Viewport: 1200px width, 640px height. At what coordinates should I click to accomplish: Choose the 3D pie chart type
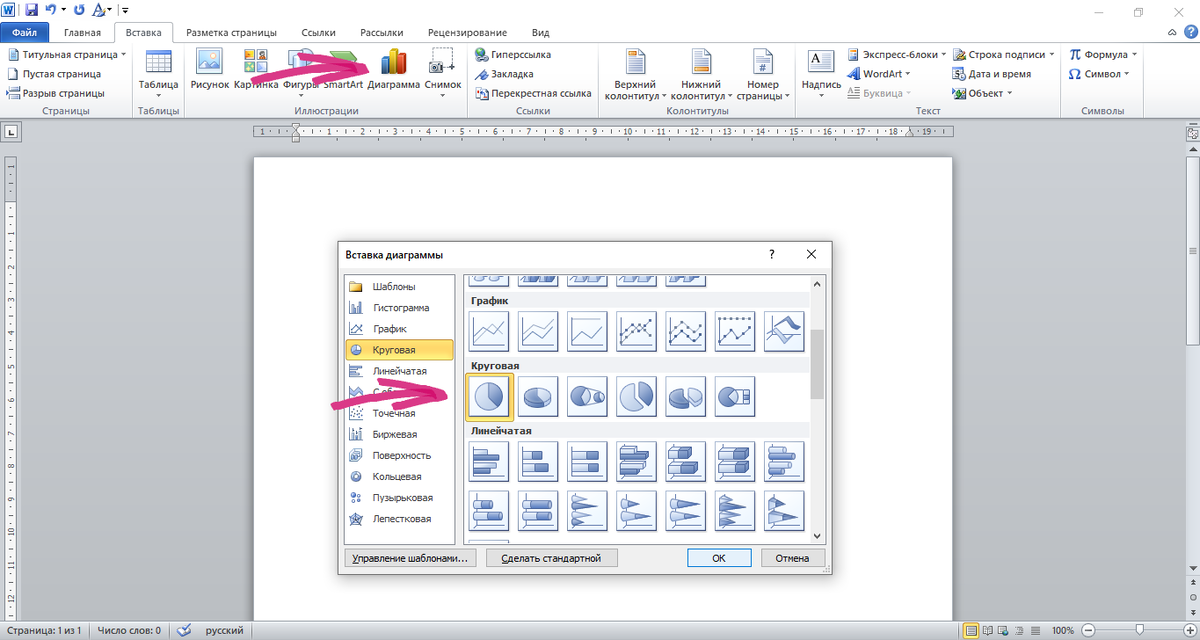538,396
